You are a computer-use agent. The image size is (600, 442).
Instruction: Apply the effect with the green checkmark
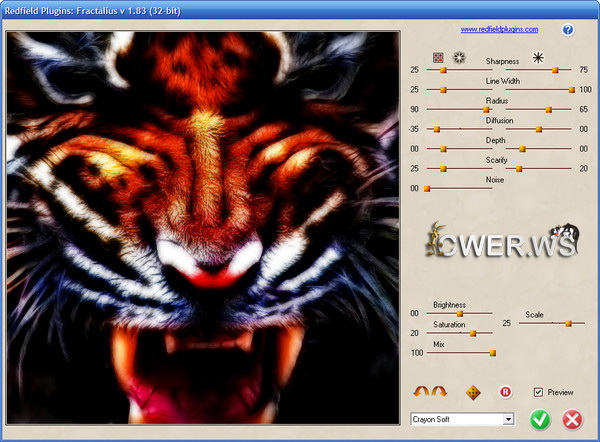click(540, 419)
